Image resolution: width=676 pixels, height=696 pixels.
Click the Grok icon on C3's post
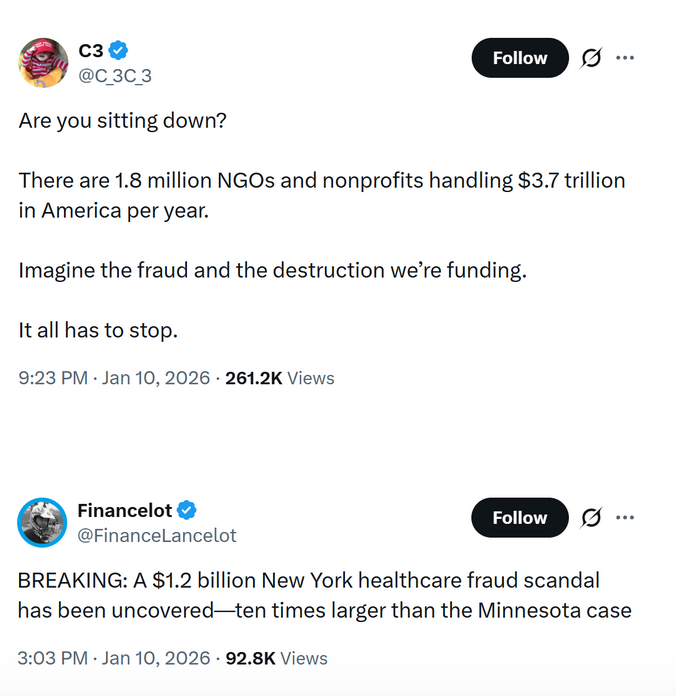591,58
